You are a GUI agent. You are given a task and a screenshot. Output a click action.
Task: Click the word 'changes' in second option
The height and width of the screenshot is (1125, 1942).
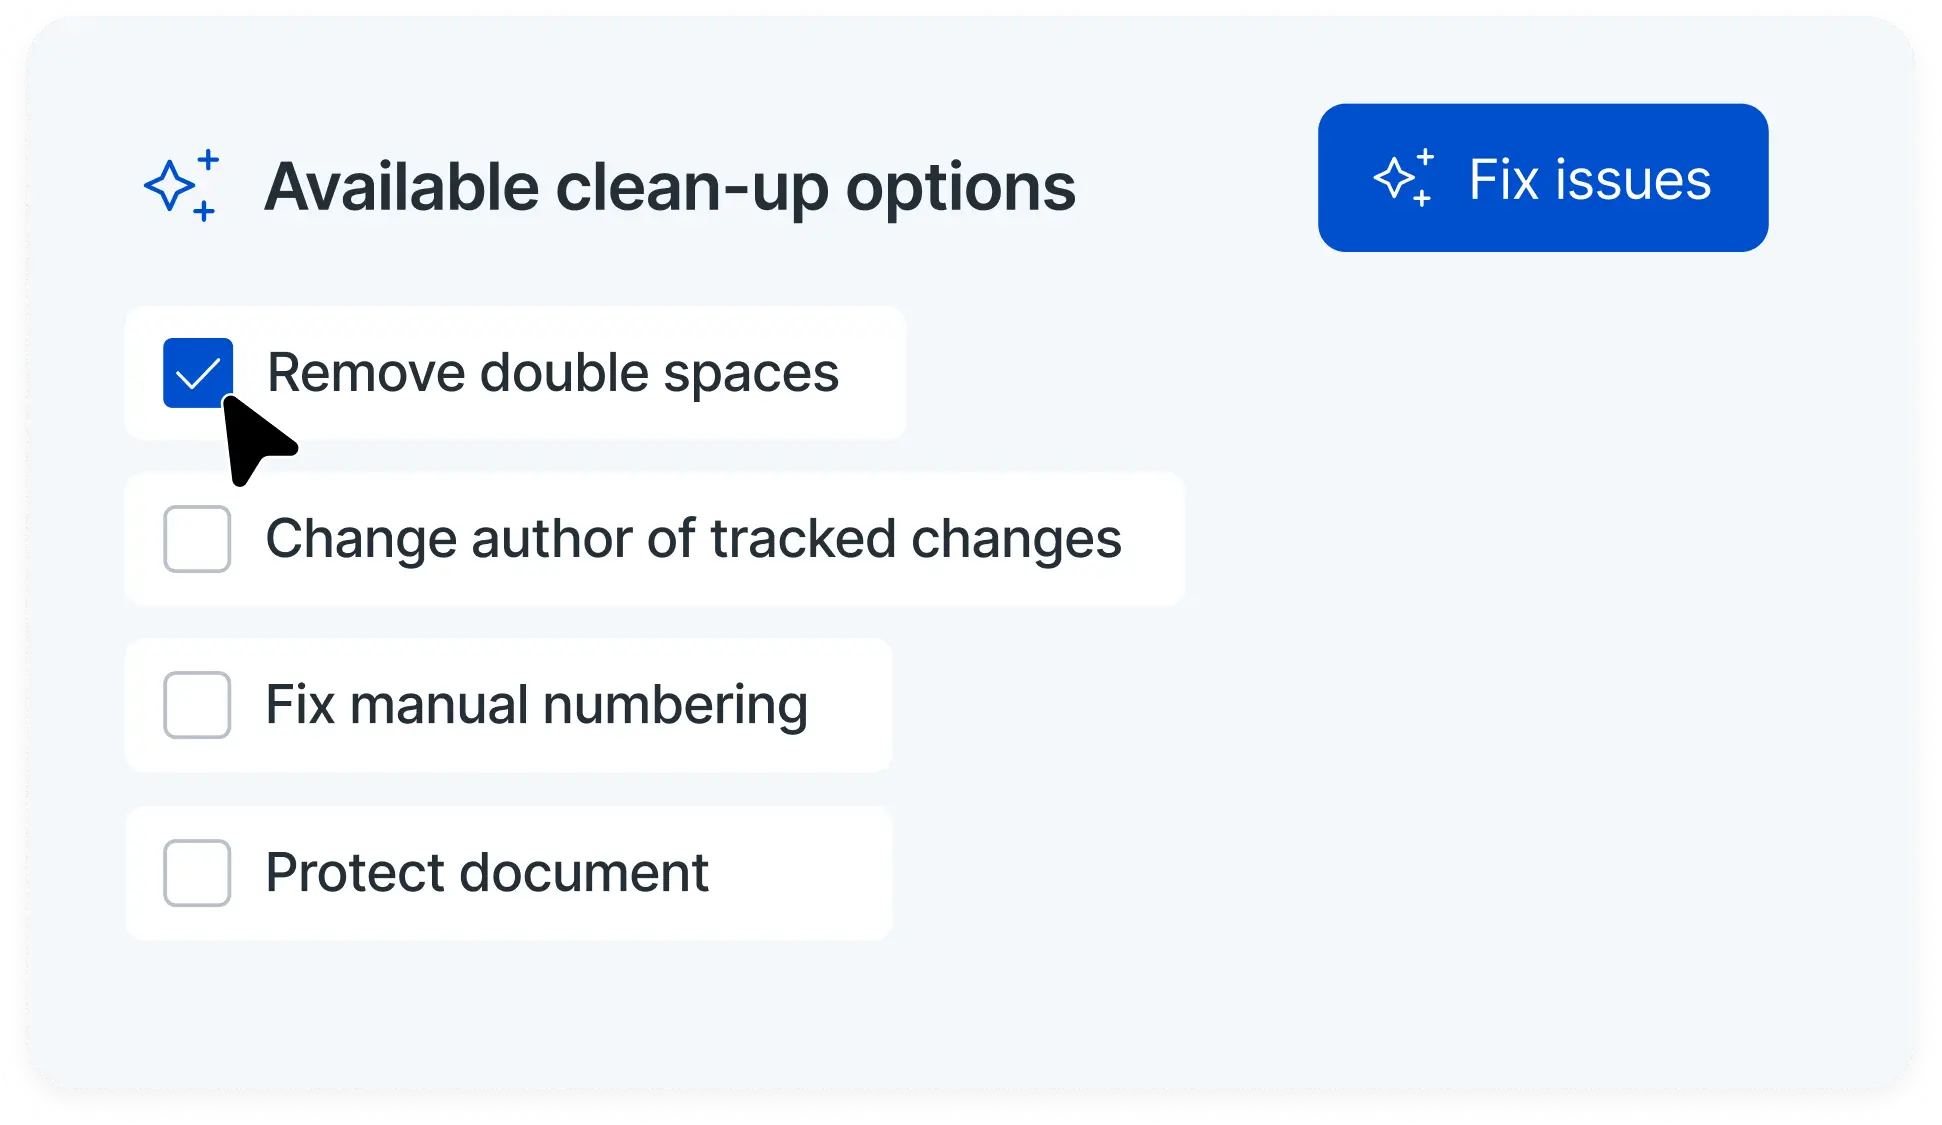coord(1016,540)
